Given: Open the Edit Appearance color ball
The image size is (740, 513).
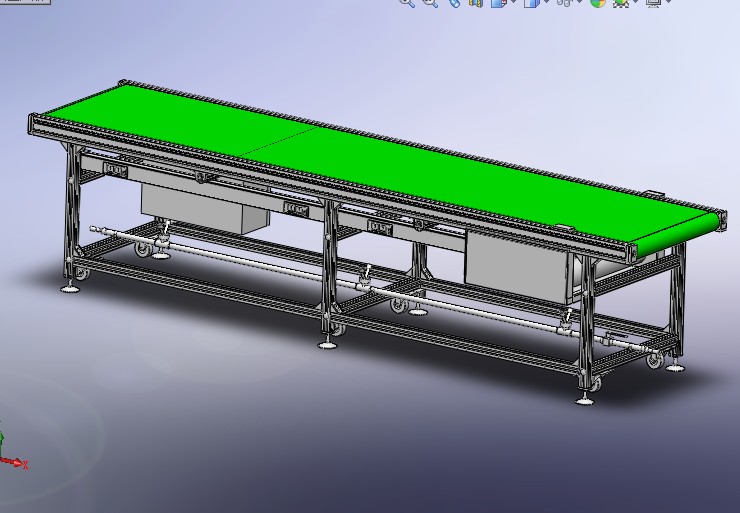Looking at the screenshot, I should click(598, 2).
